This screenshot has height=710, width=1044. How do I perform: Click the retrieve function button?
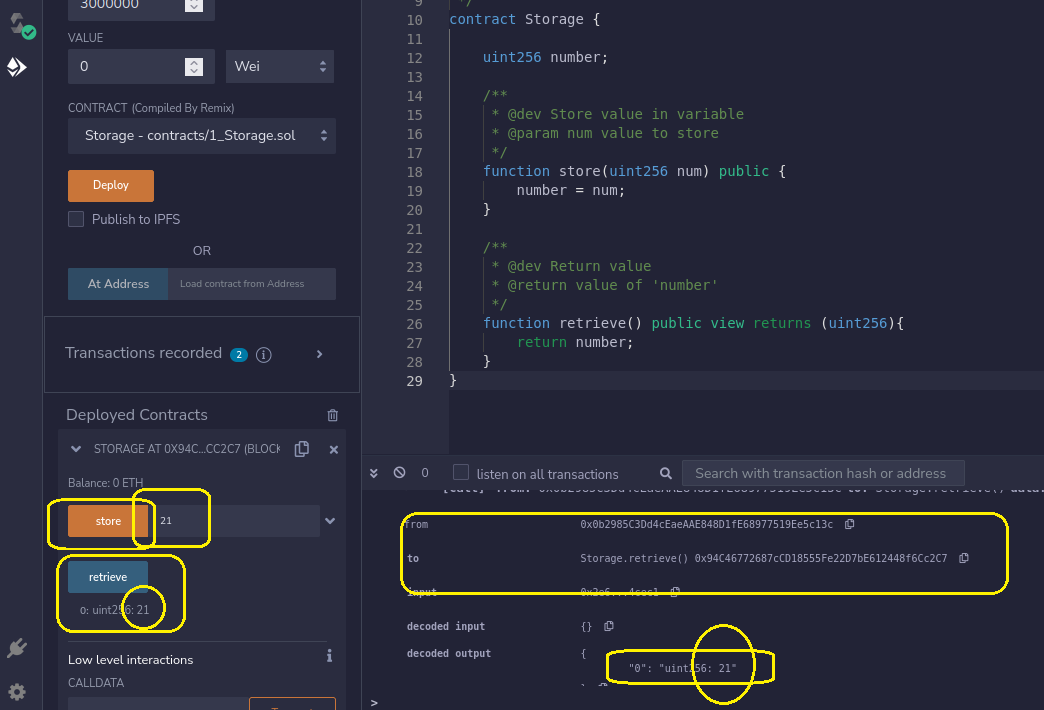click(108, 577)
